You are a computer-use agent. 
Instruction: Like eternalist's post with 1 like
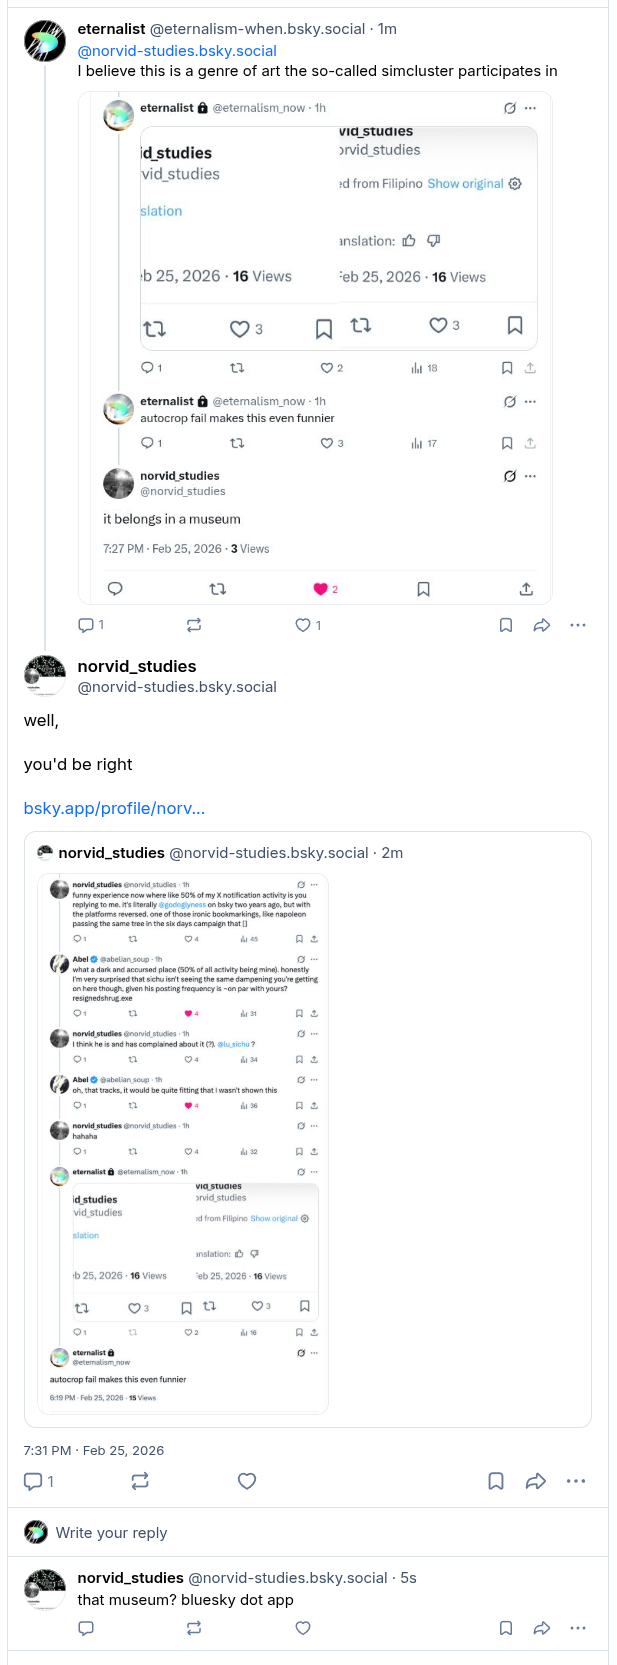coord(303,625)
